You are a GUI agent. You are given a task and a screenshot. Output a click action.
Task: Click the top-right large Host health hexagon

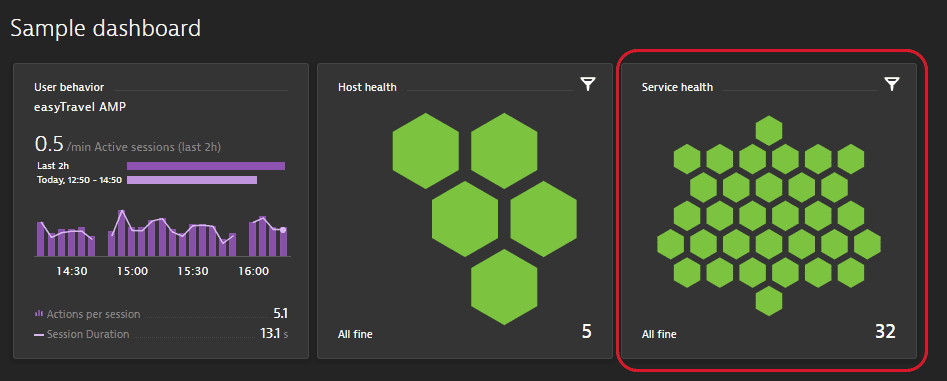[x=504, y=150]
